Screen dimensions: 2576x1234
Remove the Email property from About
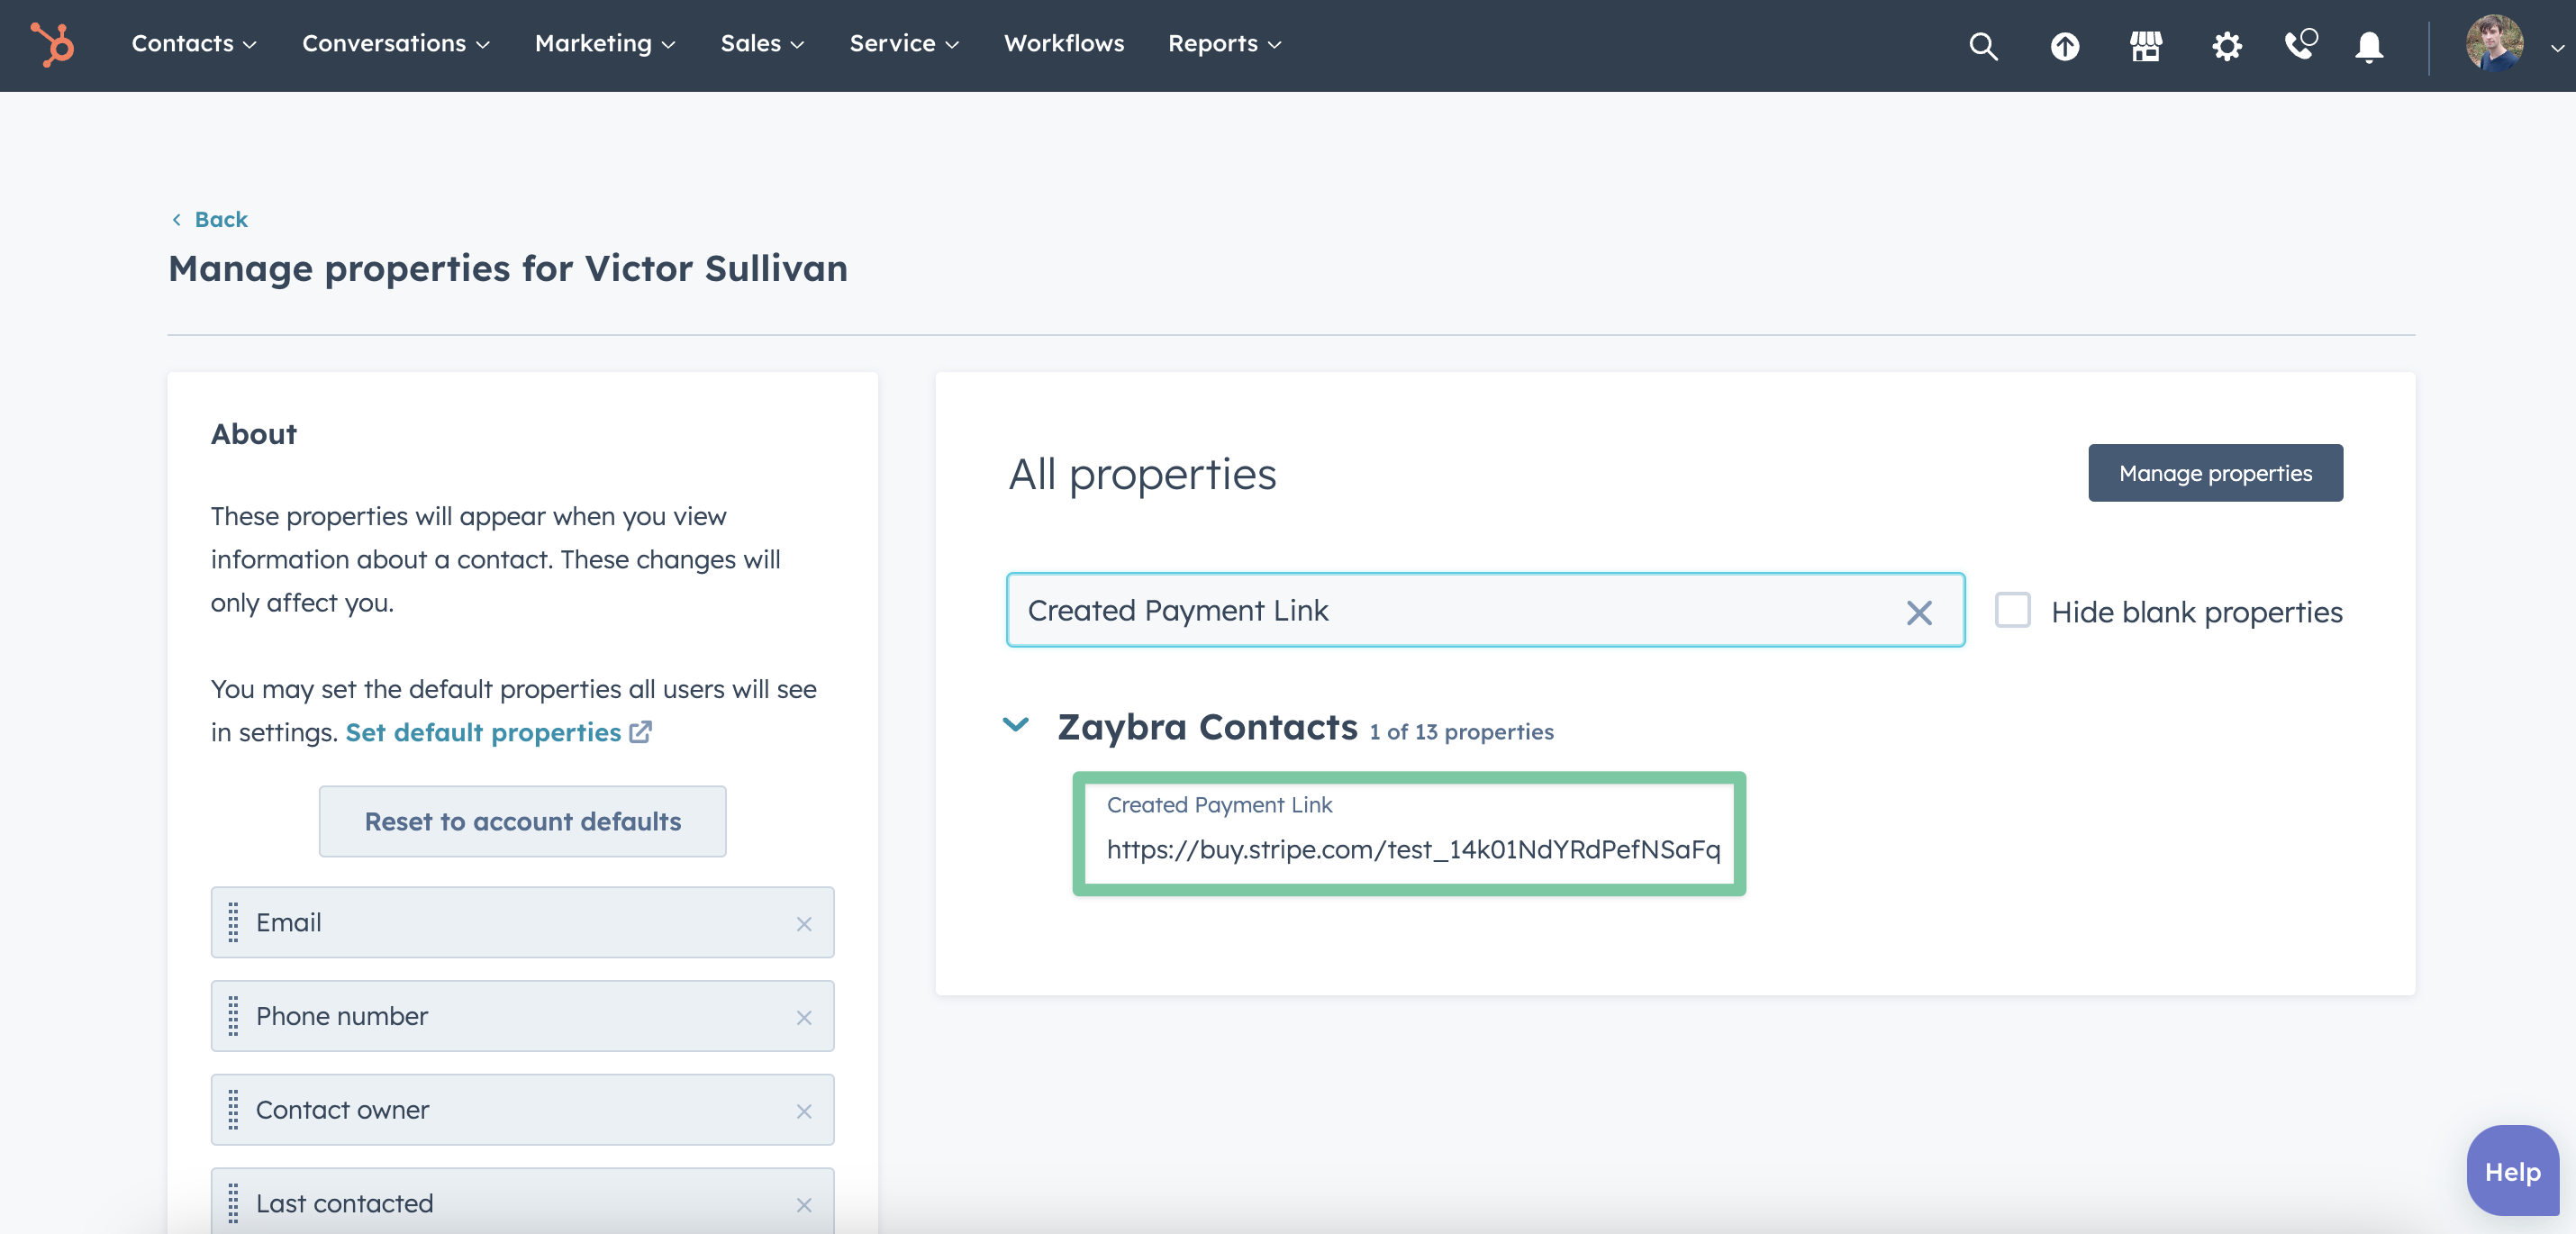coord(803,924)
